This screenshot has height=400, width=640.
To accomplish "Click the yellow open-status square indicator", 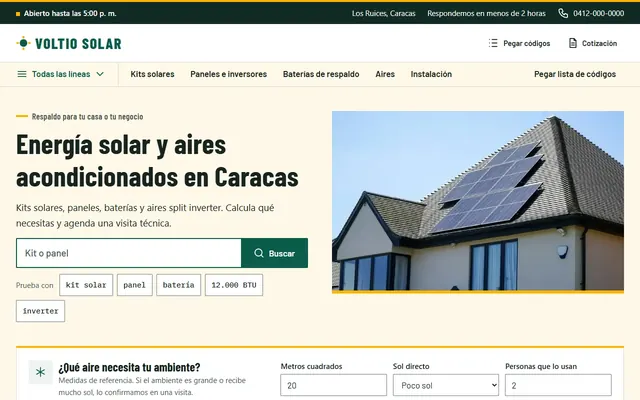I will point(18,14).
